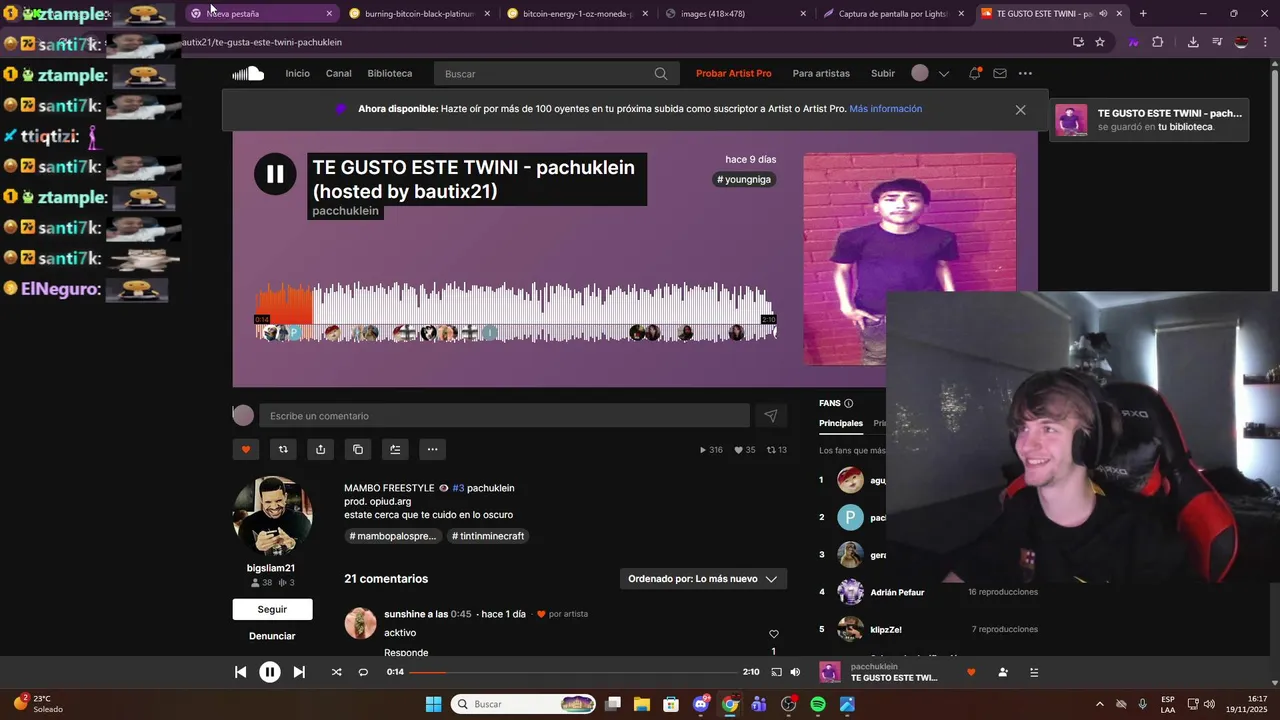The width and height of the screenshot is (1280, 720).
Task: Dismiss the Artist Pro banner with X
Action: pyautogui.click(x=1020, y=110)
